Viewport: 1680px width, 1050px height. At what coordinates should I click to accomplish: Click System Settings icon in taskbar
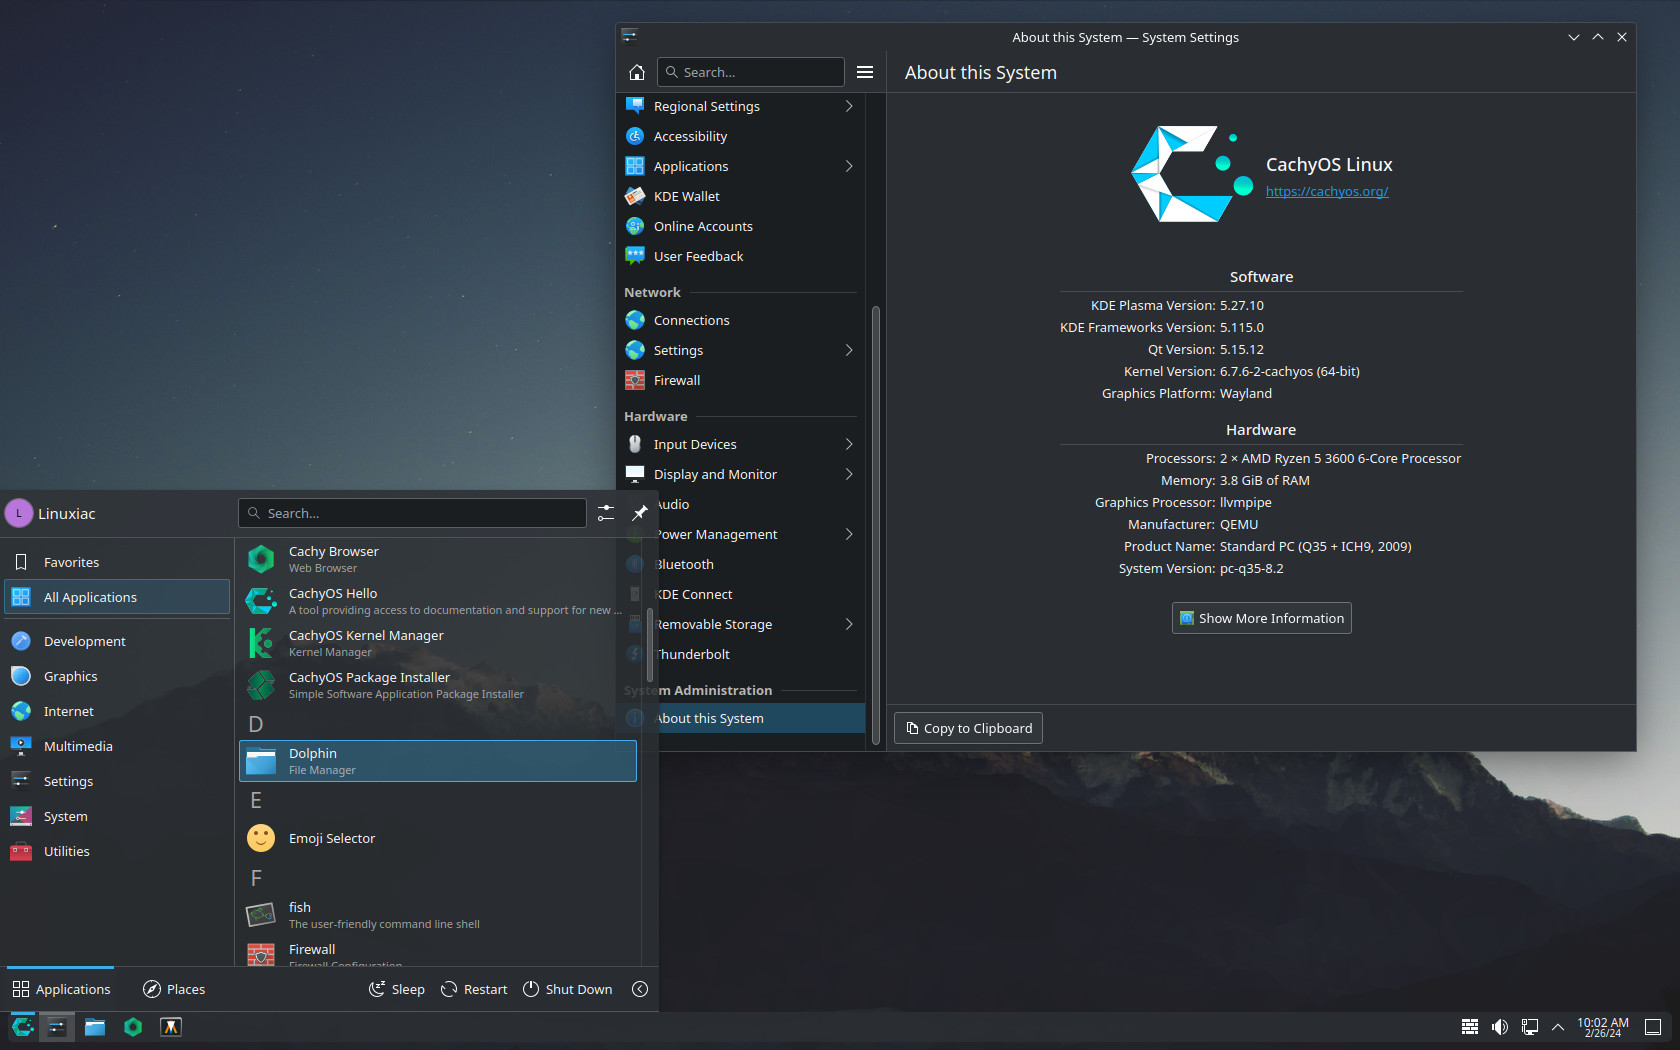pyautogui.click(x=57, y=1027)
